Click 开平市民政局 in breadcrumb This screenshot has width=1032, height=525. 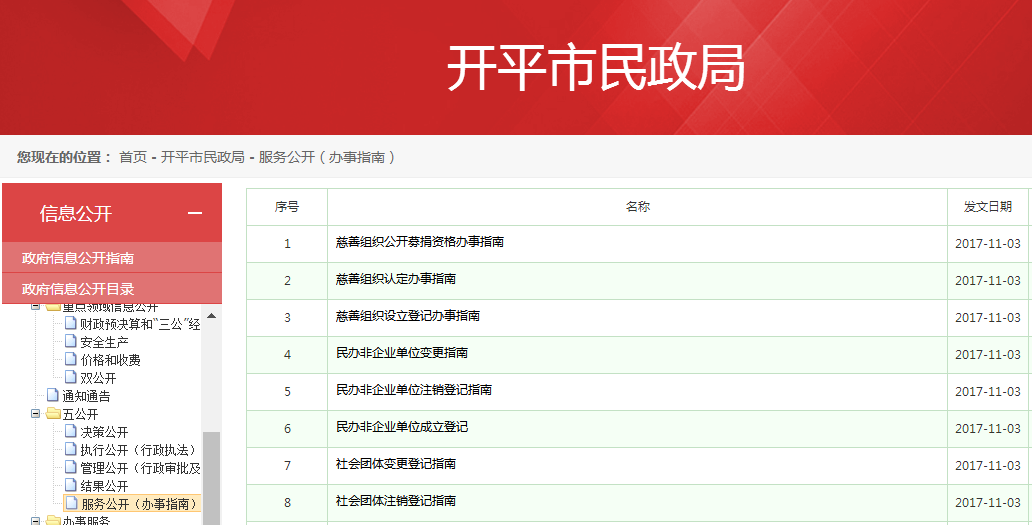click(x=202, y=157)
